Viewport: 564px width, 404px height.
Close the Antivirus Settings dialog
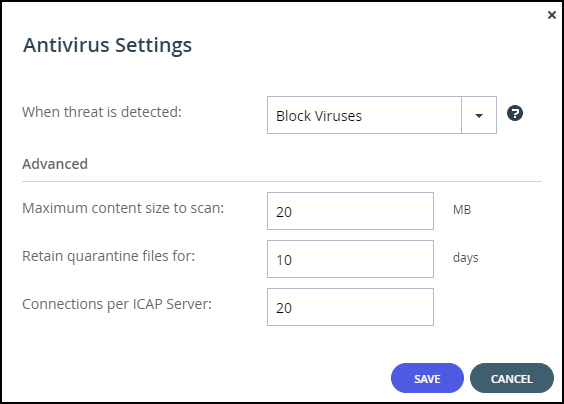[551, 15]
